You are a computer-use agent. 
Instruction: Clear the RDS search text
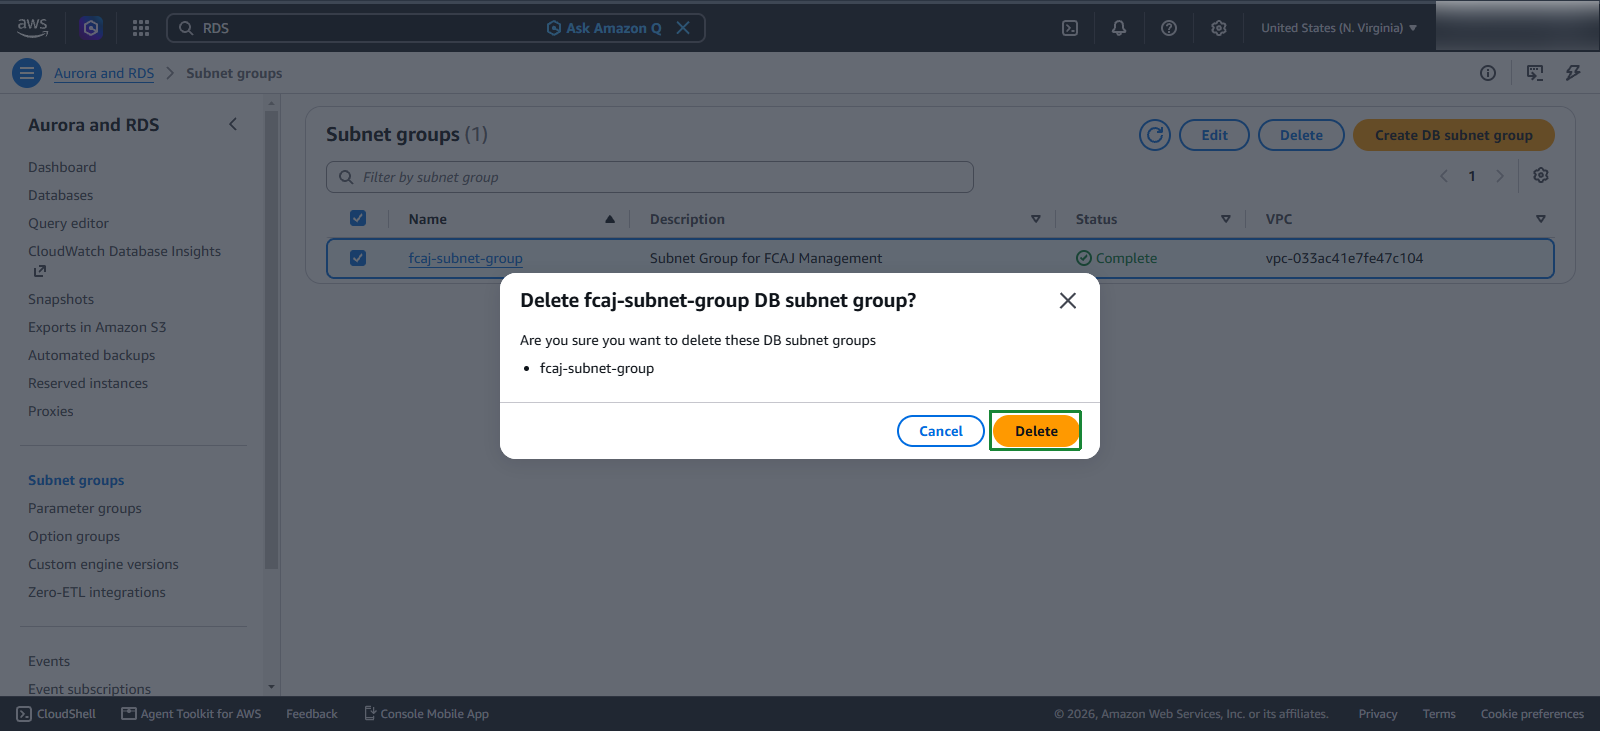(683, 28)
